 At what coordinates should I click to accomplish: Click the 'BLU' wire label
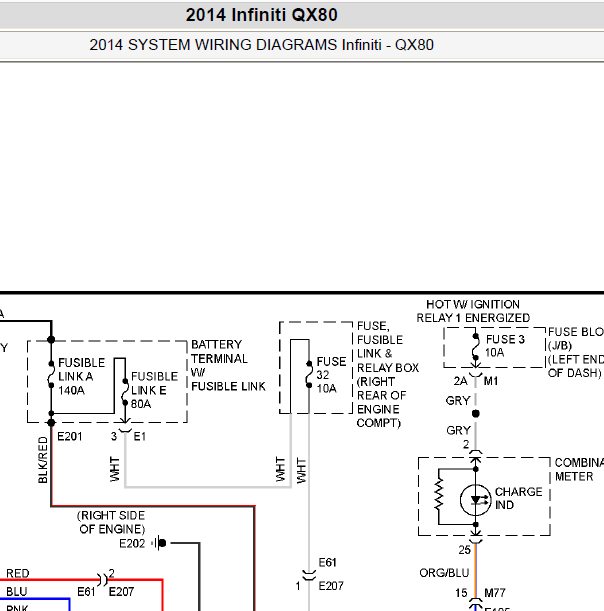pyautogui.click(x=16, y=592)
